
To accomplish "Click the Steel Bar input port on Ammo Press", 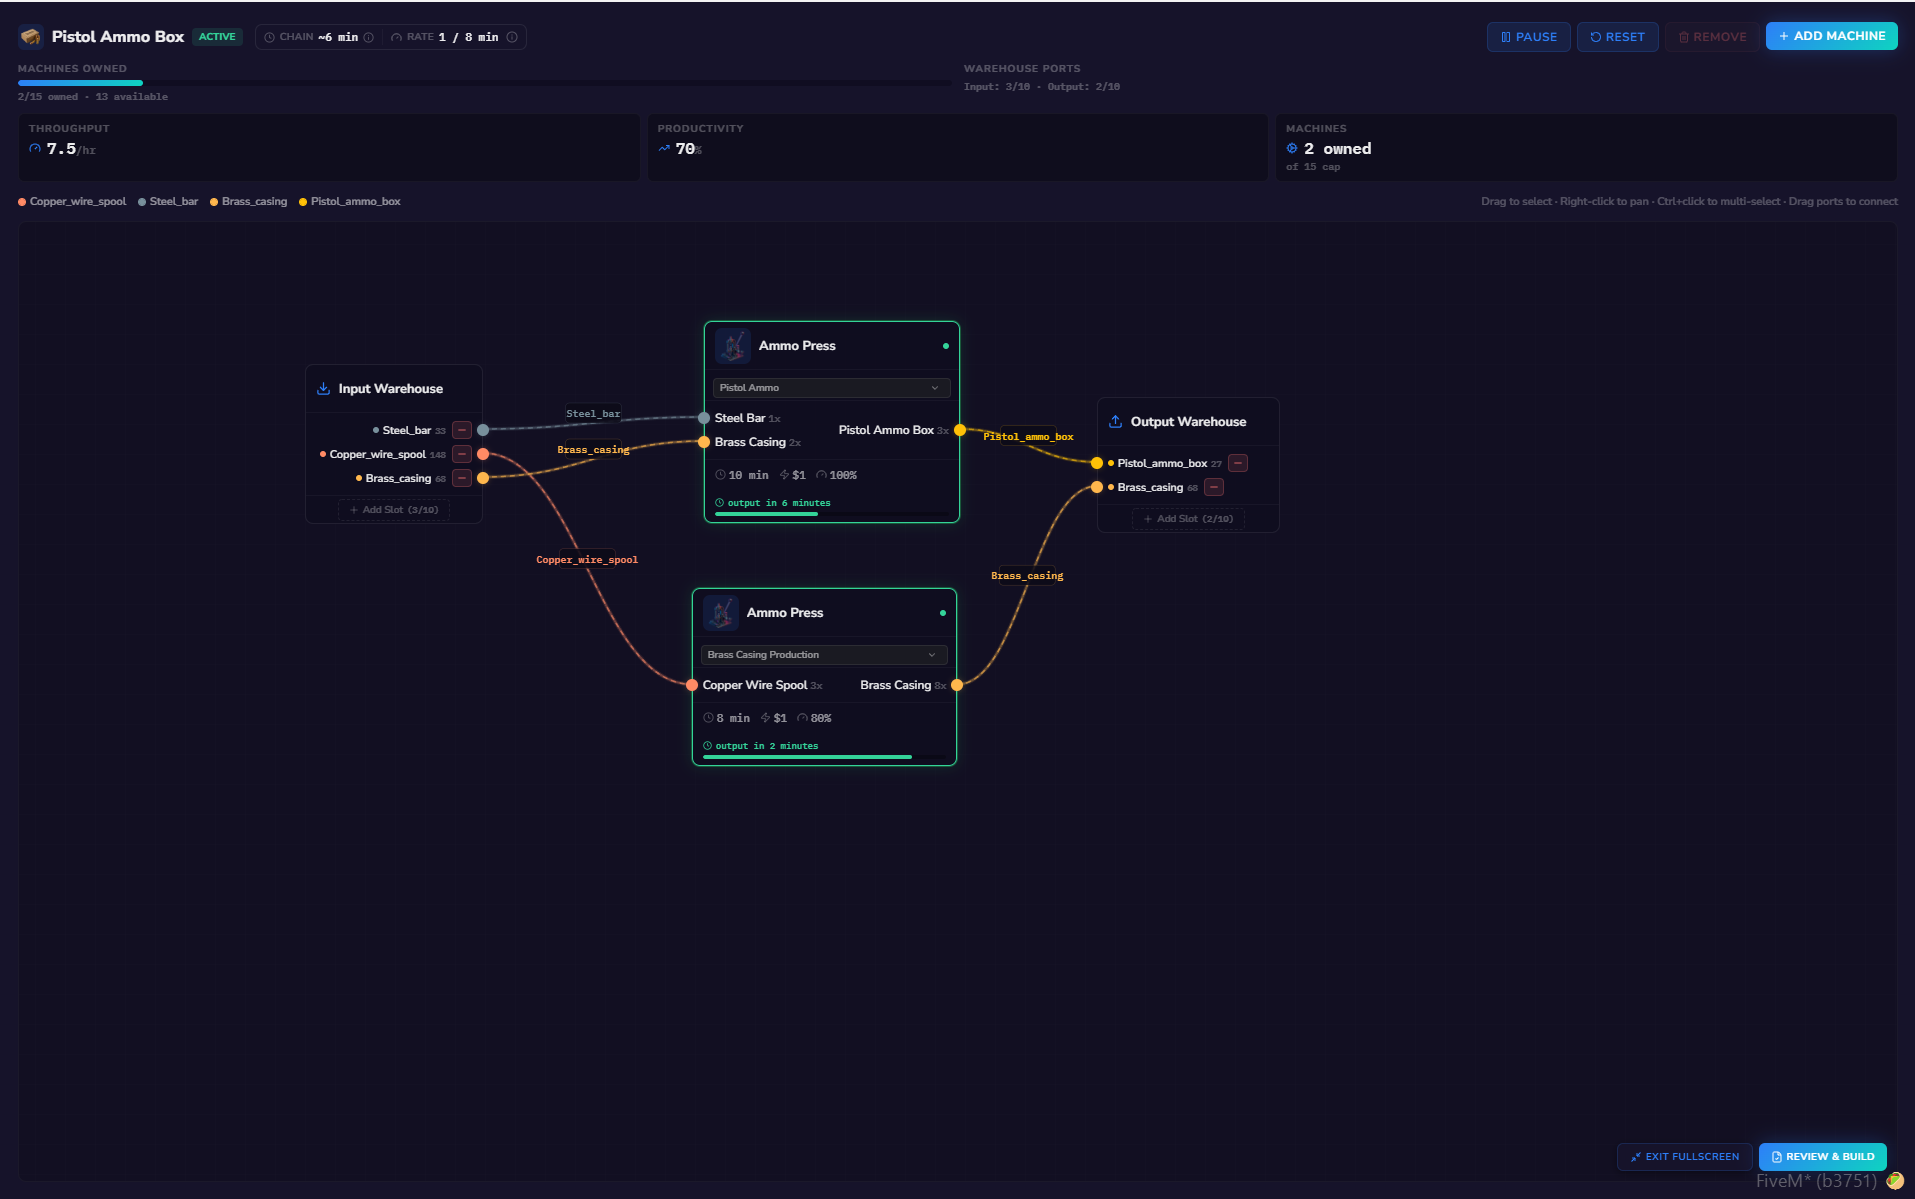I will click(x=704, y=418).
